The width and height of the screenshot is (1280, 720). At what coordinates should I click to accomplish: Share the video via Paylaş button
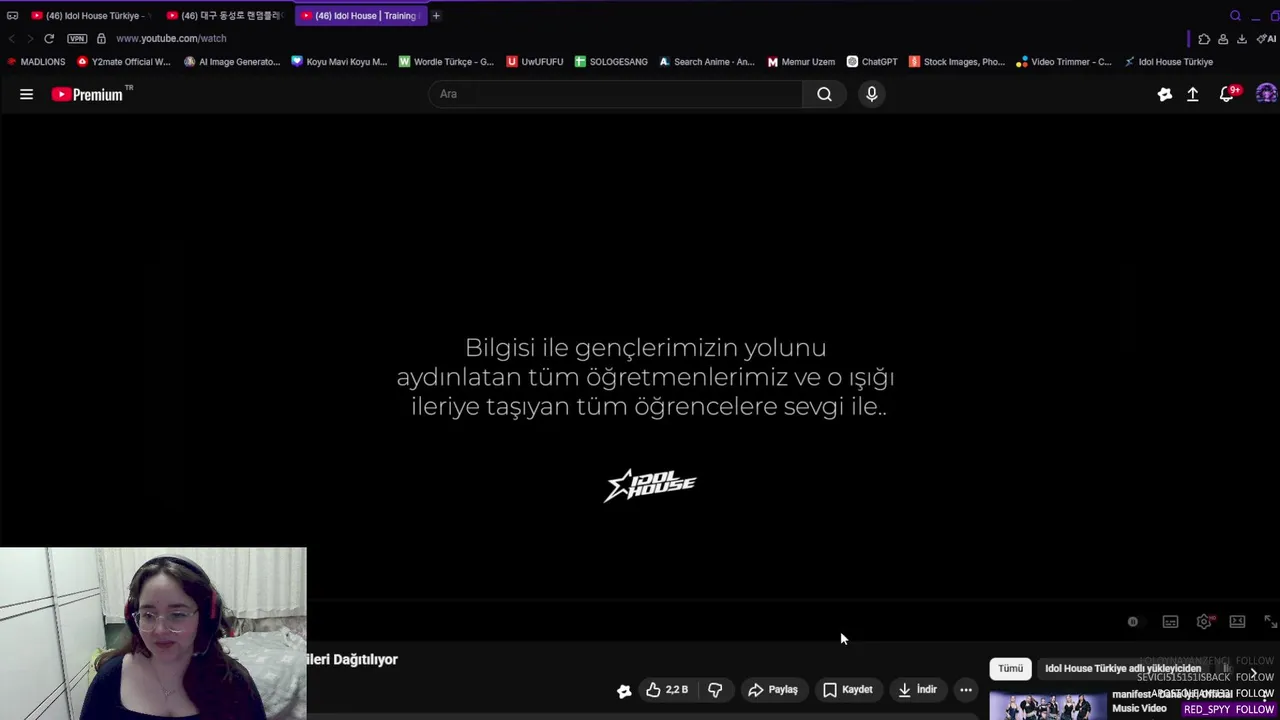pos(773,690)
